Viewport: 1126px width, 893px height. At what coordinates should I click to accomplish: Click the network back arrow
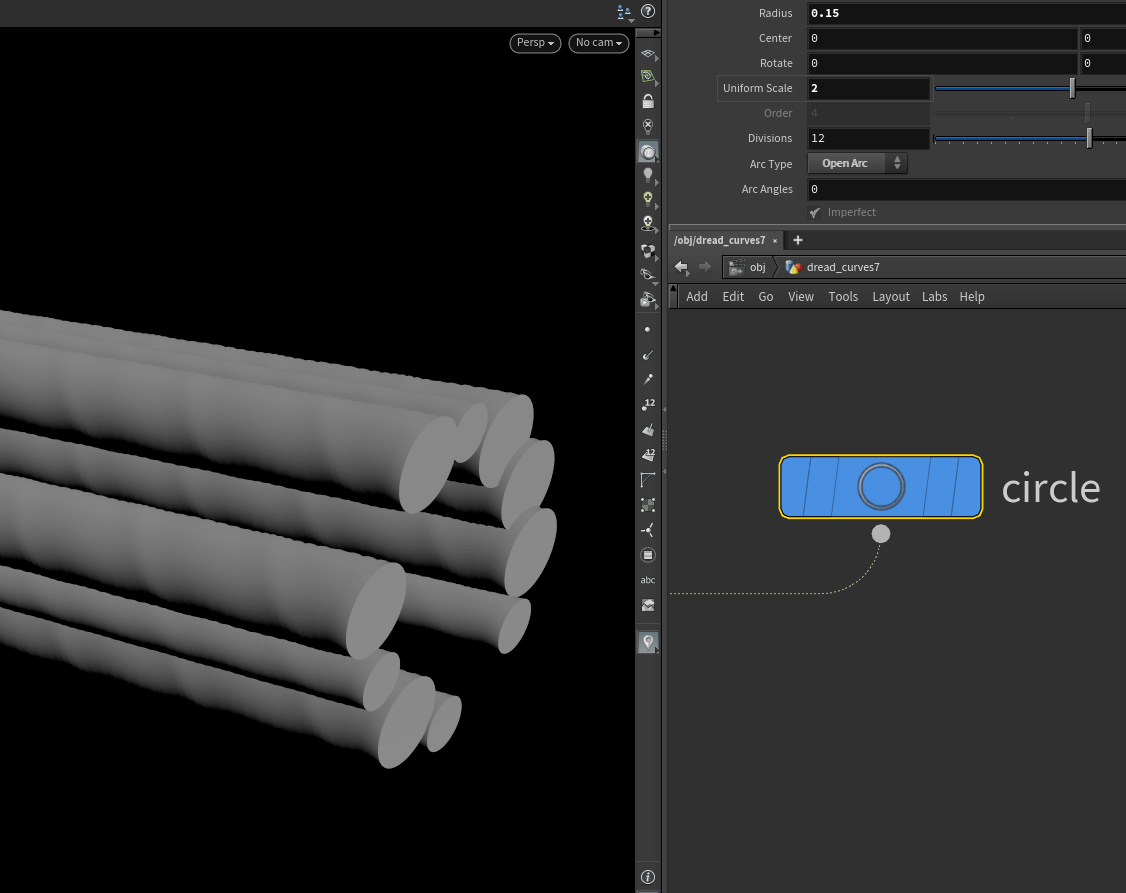(x=681, y=267)
